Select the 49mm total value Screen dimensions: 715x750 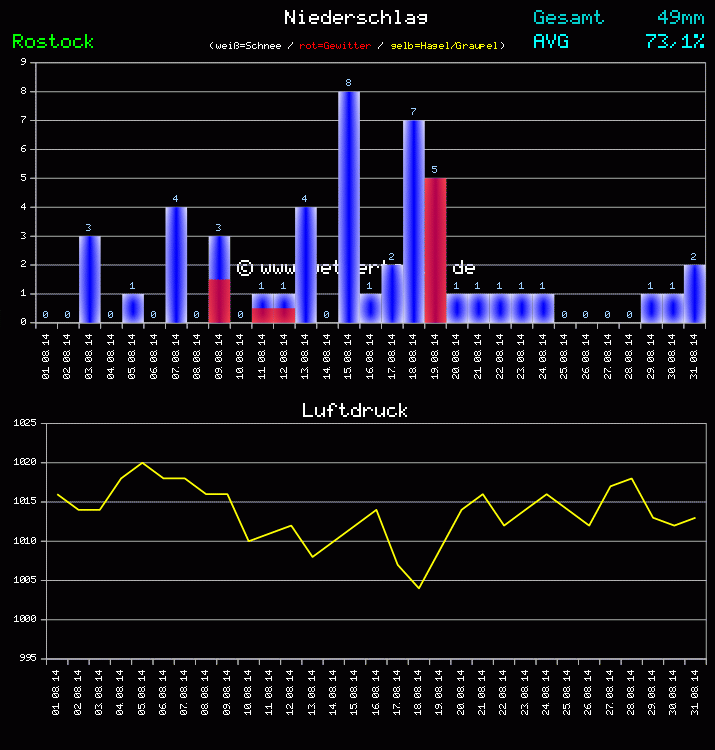[x=680, y=17]
